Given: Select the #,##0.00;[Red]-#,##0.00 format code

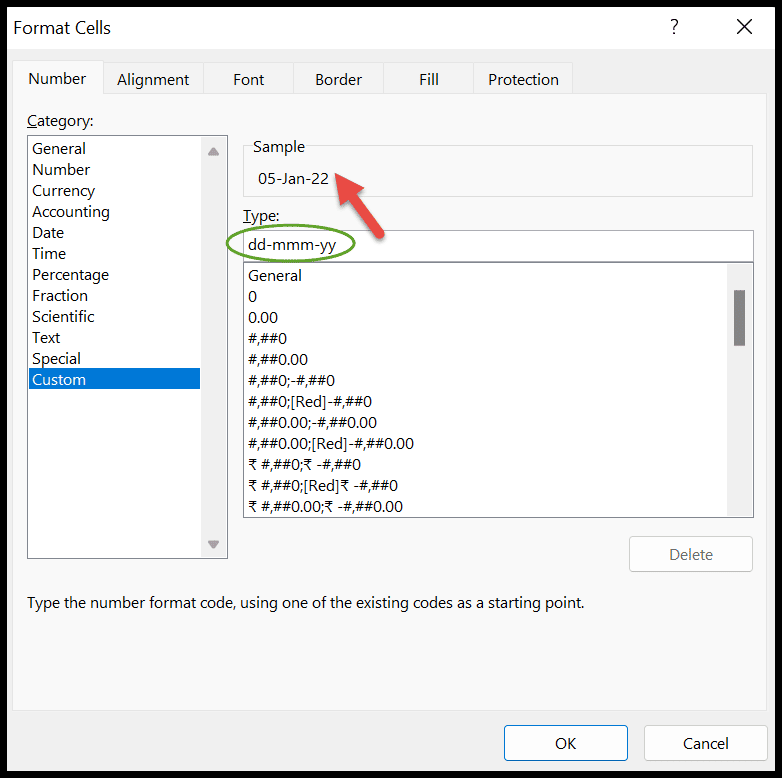Looking at the screenshot, I should click(x=485, y=443).
